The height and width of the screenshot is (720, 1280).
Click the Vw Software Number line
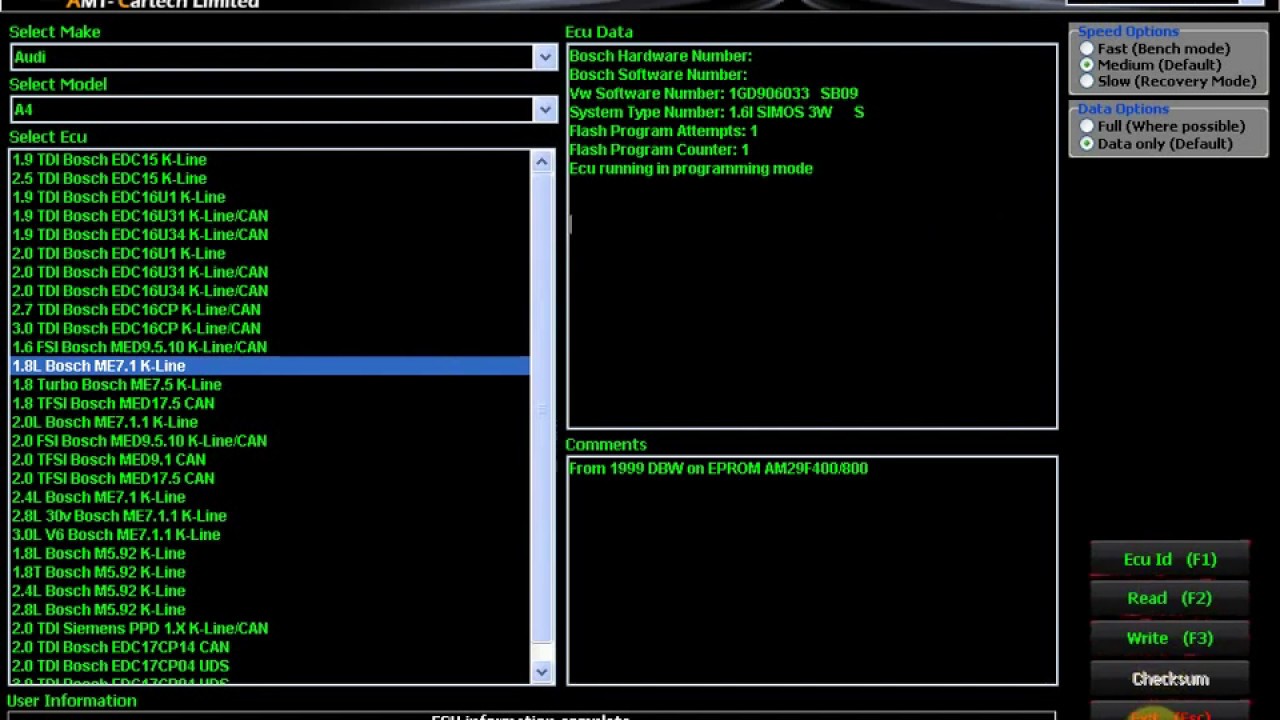pyautogui.click(x=713, y=93)
